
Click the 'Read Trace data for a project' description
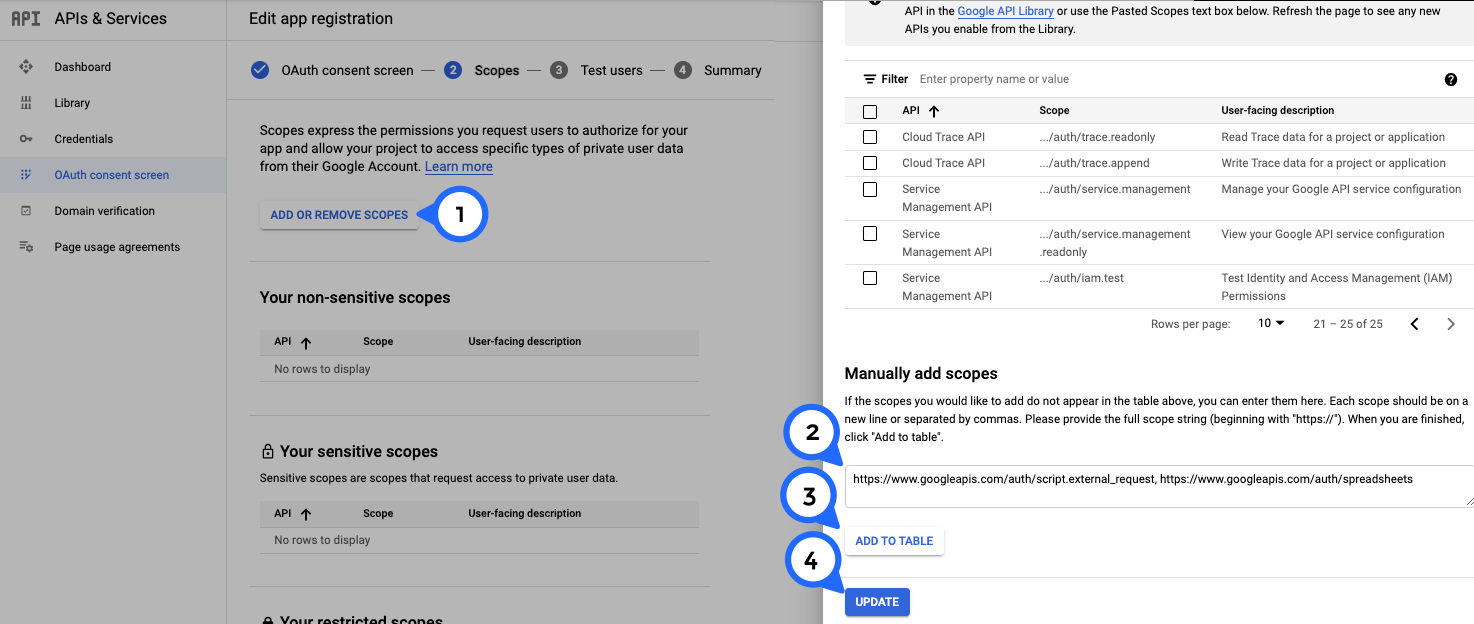[1333, 137]
